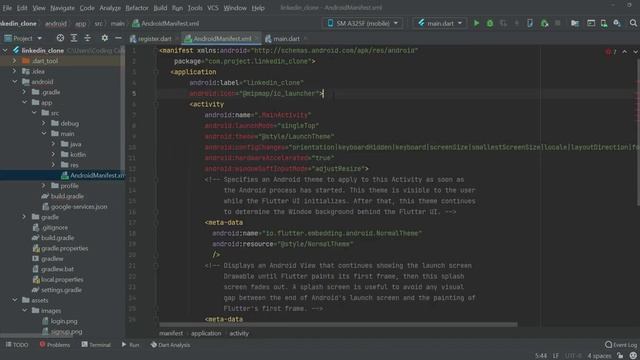Open the Event Log

[x=621, y=345]
